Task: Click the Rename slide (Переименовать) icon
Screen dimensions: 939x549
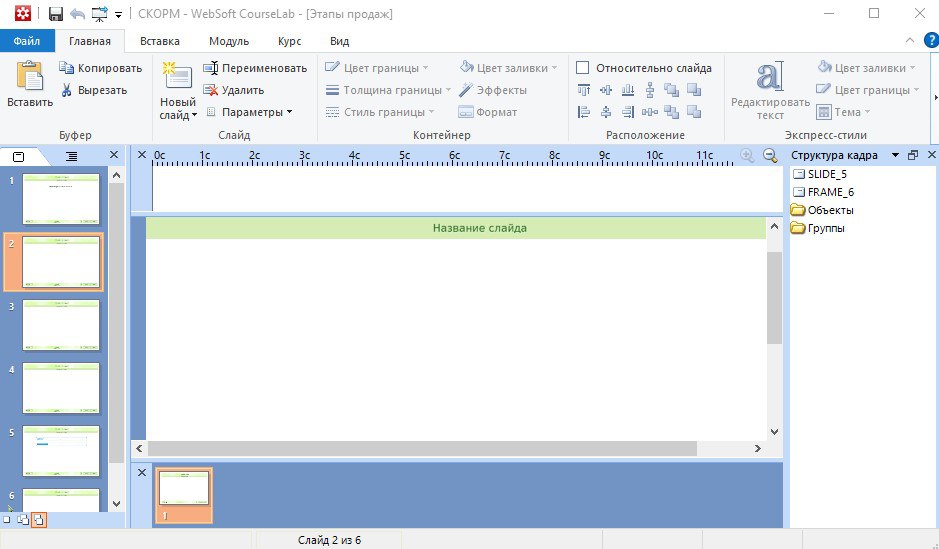Action: [210, 68]
